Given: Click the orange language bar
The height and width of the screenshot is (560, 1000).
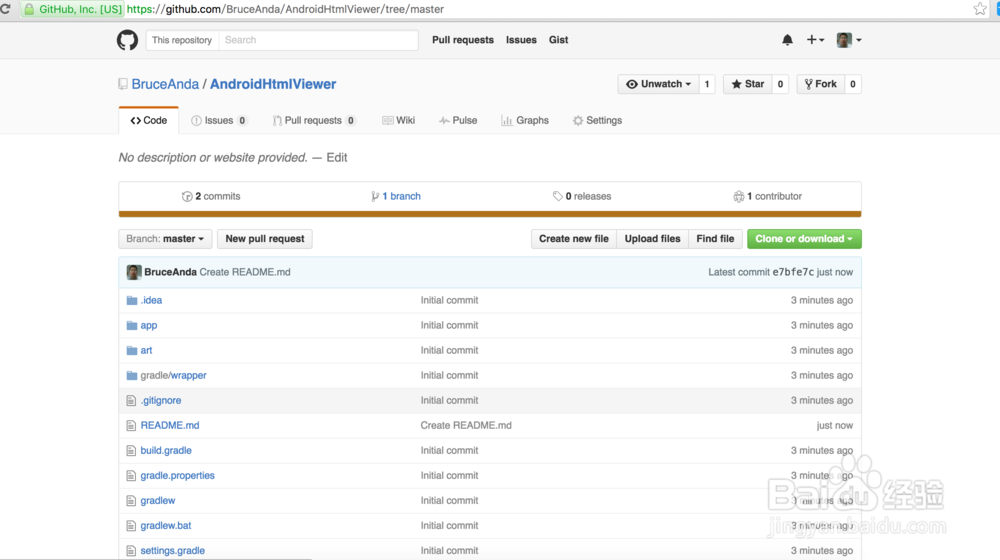Looking at the screenshot, I should click(x=489, y=214).
